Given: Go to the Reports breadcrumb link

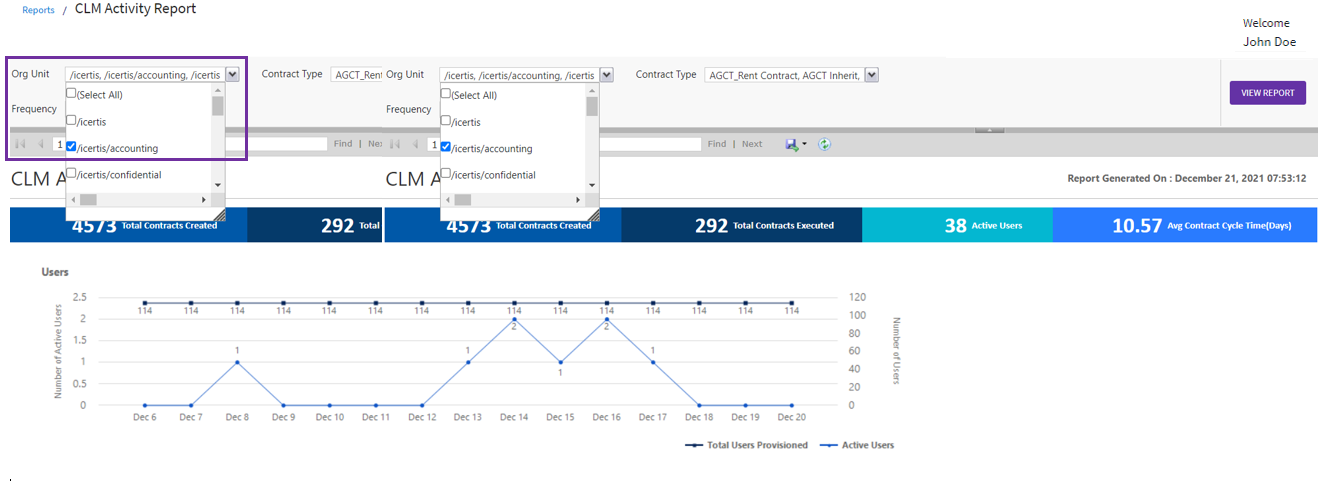Looking at the screenshot, I should (38, 10).
